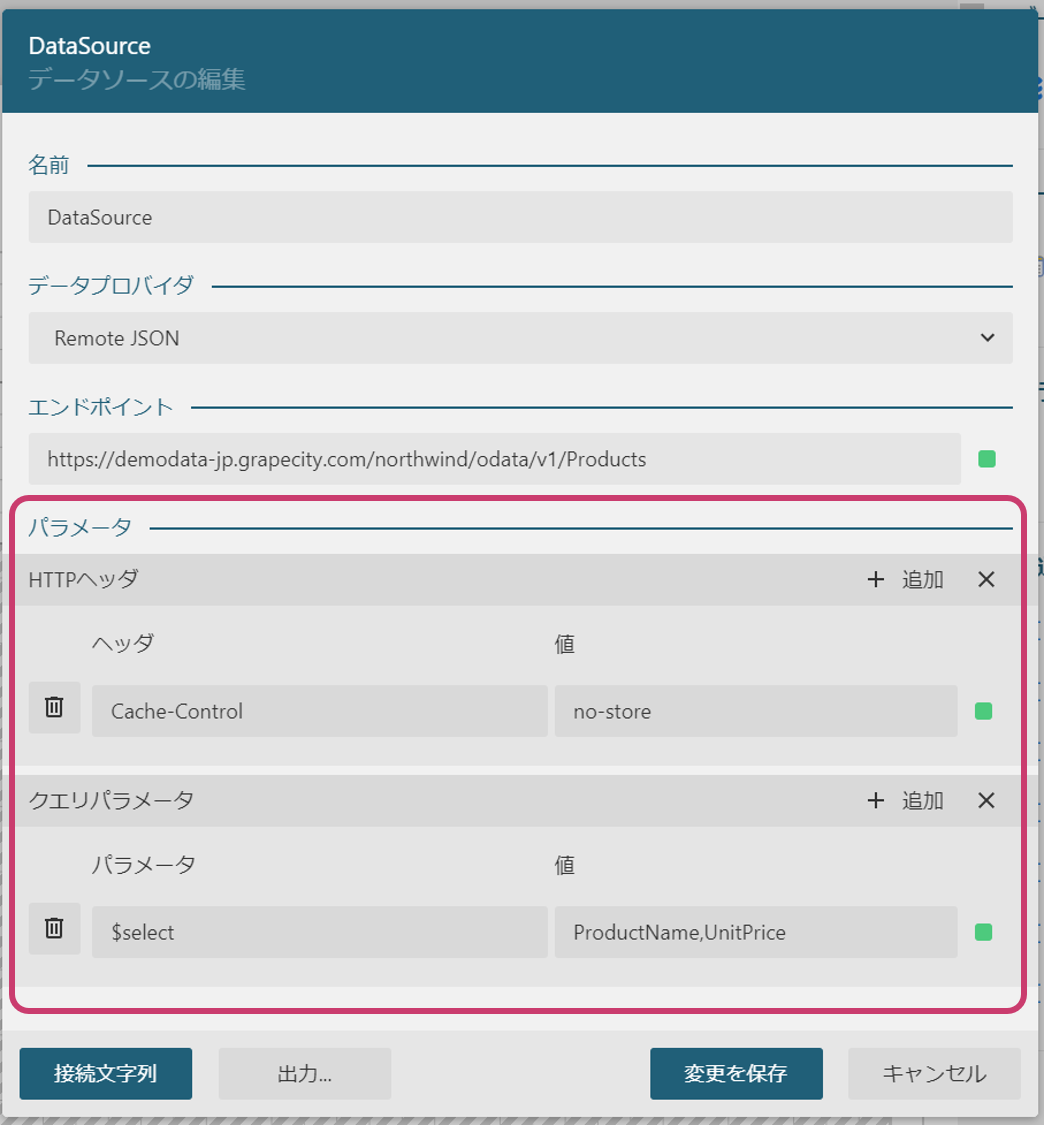Click 値 column label in HTTPヘッダ section
The height and width of the screenshot is (1125, 1044).
(x=565, y=644)
